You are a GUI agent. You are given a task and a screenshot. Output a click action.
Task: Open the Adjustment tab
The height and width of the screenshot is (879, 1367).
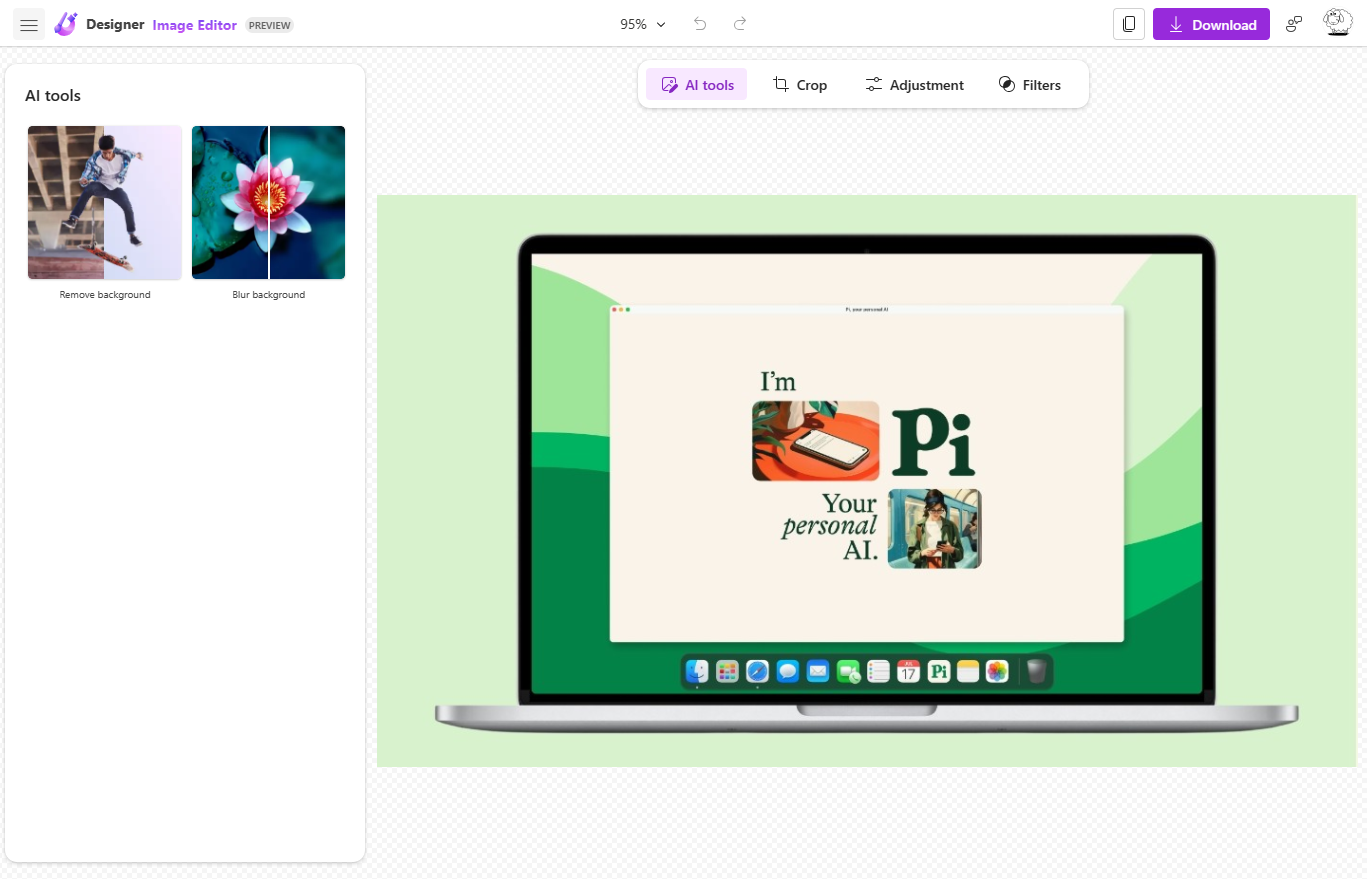pos(914,85)
